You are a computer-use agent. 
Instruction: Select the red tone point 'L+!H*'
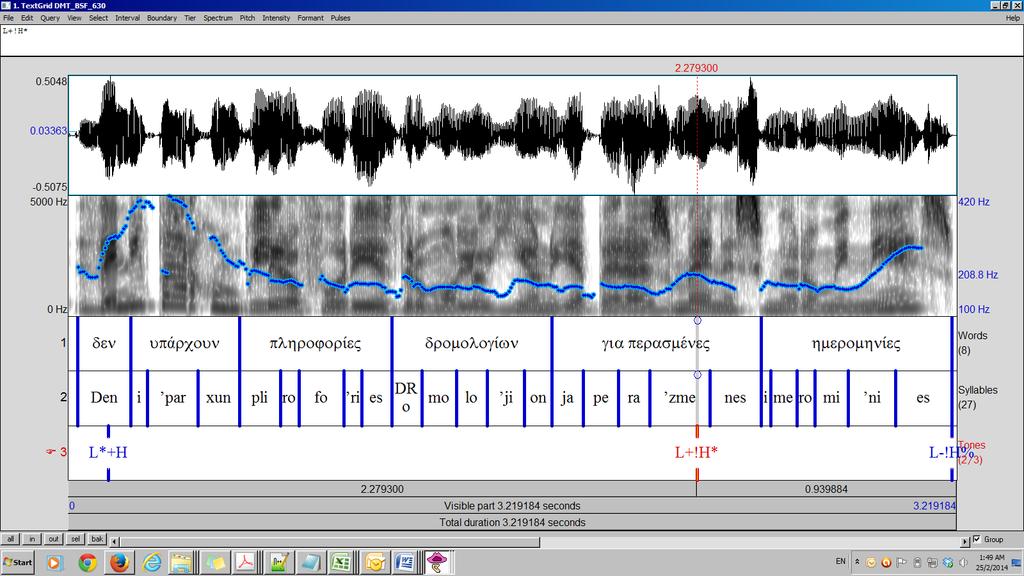tap(697, 453)
